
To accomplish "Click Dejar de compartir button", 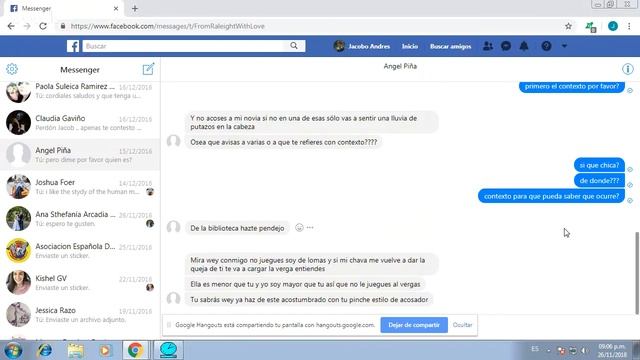I will (414, 325).
